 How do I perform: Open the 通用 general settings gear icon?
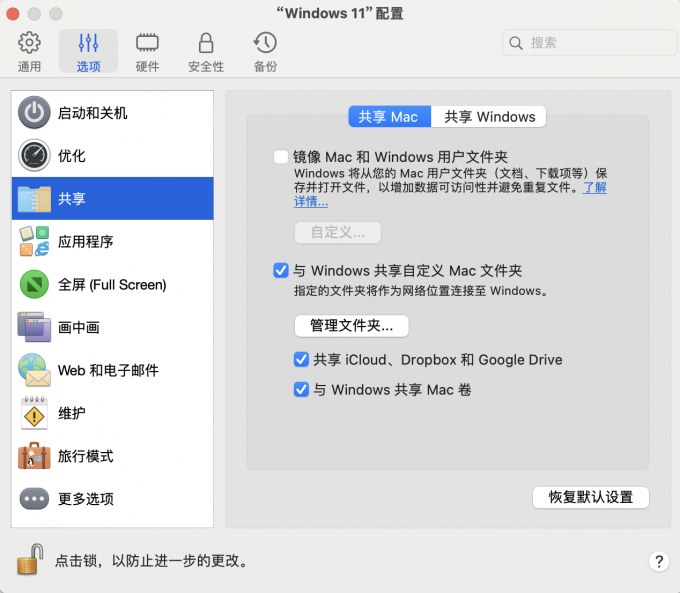pos(29,43)
